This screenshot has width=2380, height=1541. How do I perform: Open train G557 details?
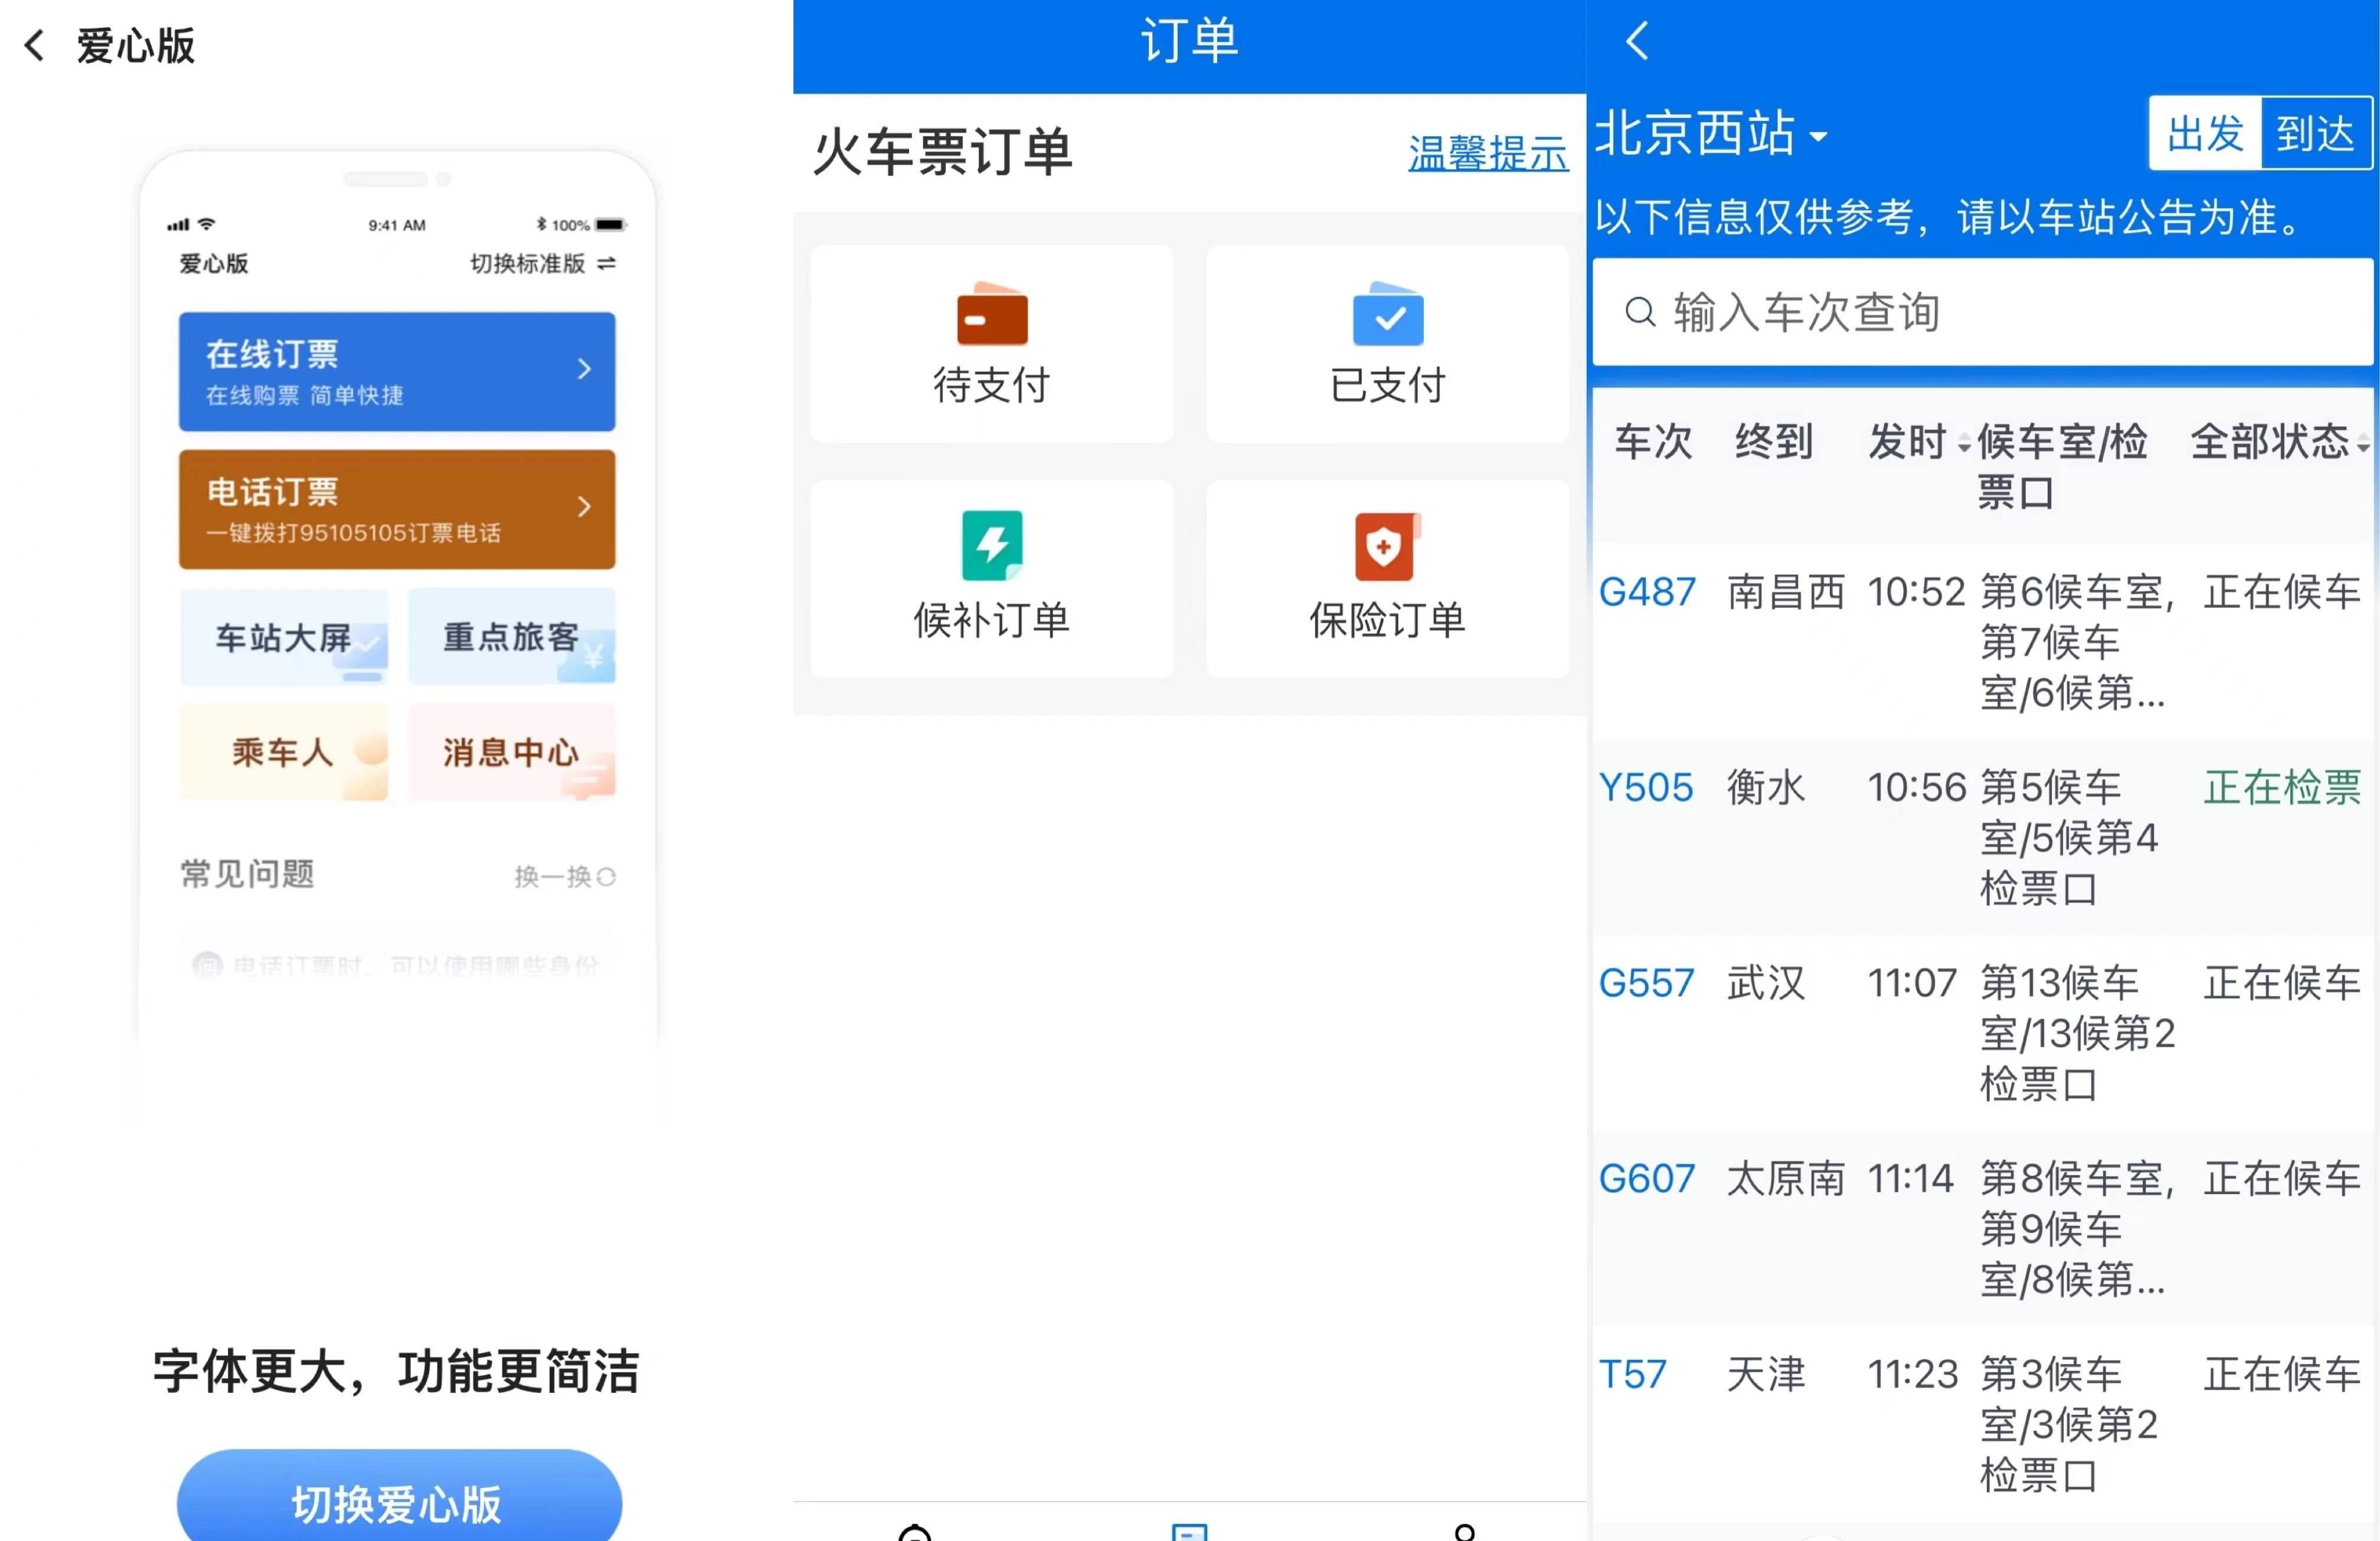click(1646, 982)
